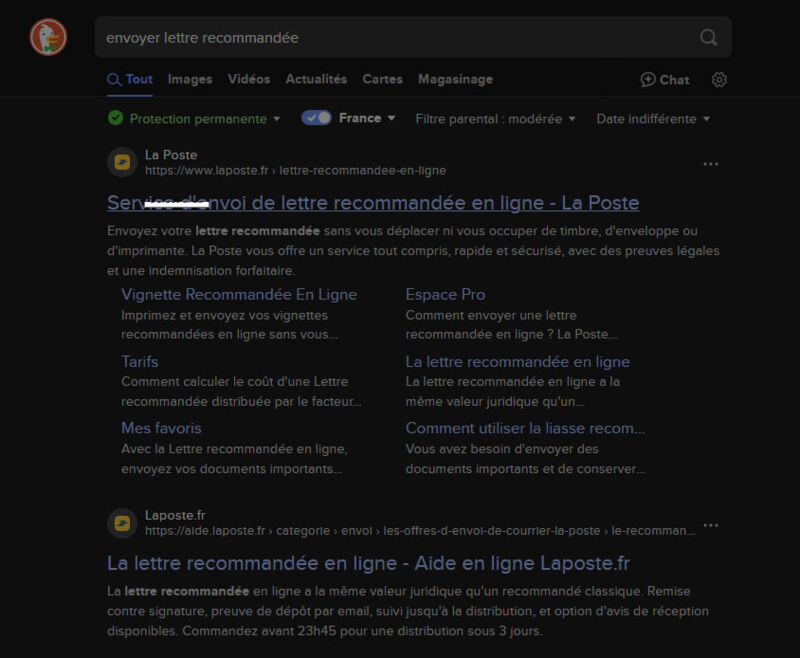The height and width of the screenshot is (658, 800).
Task: Open Vignette Recommandée En Ligne sitelink
Action: pyautogui.click(x=239, y=294)
